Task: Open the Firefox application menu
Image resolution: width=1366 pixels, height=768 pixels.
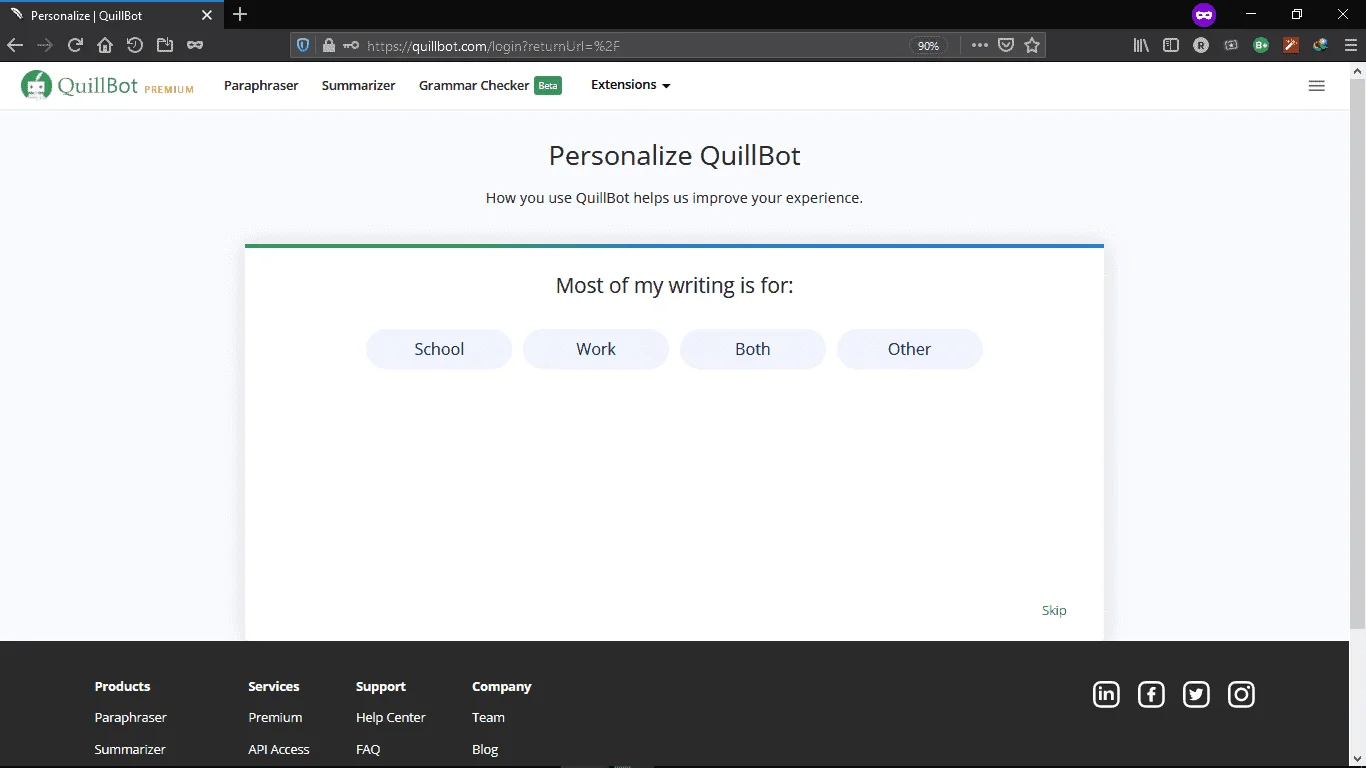Action: coord(1350,45)
